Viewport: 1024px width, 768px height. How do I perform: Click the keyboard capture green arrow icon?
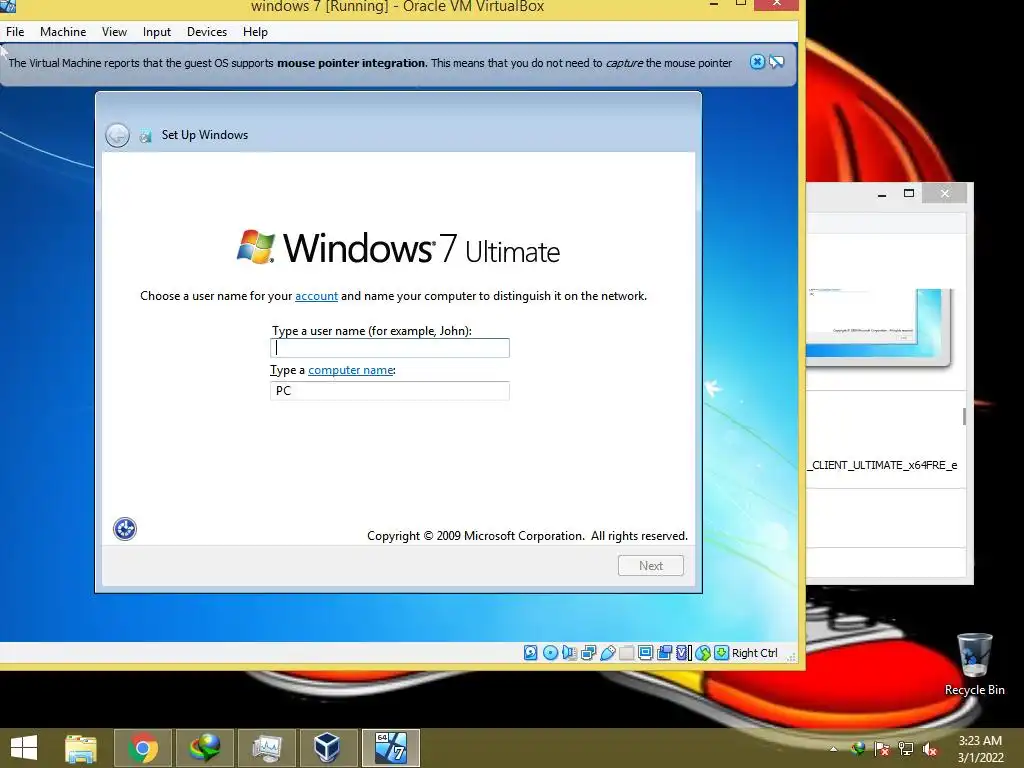721,652
